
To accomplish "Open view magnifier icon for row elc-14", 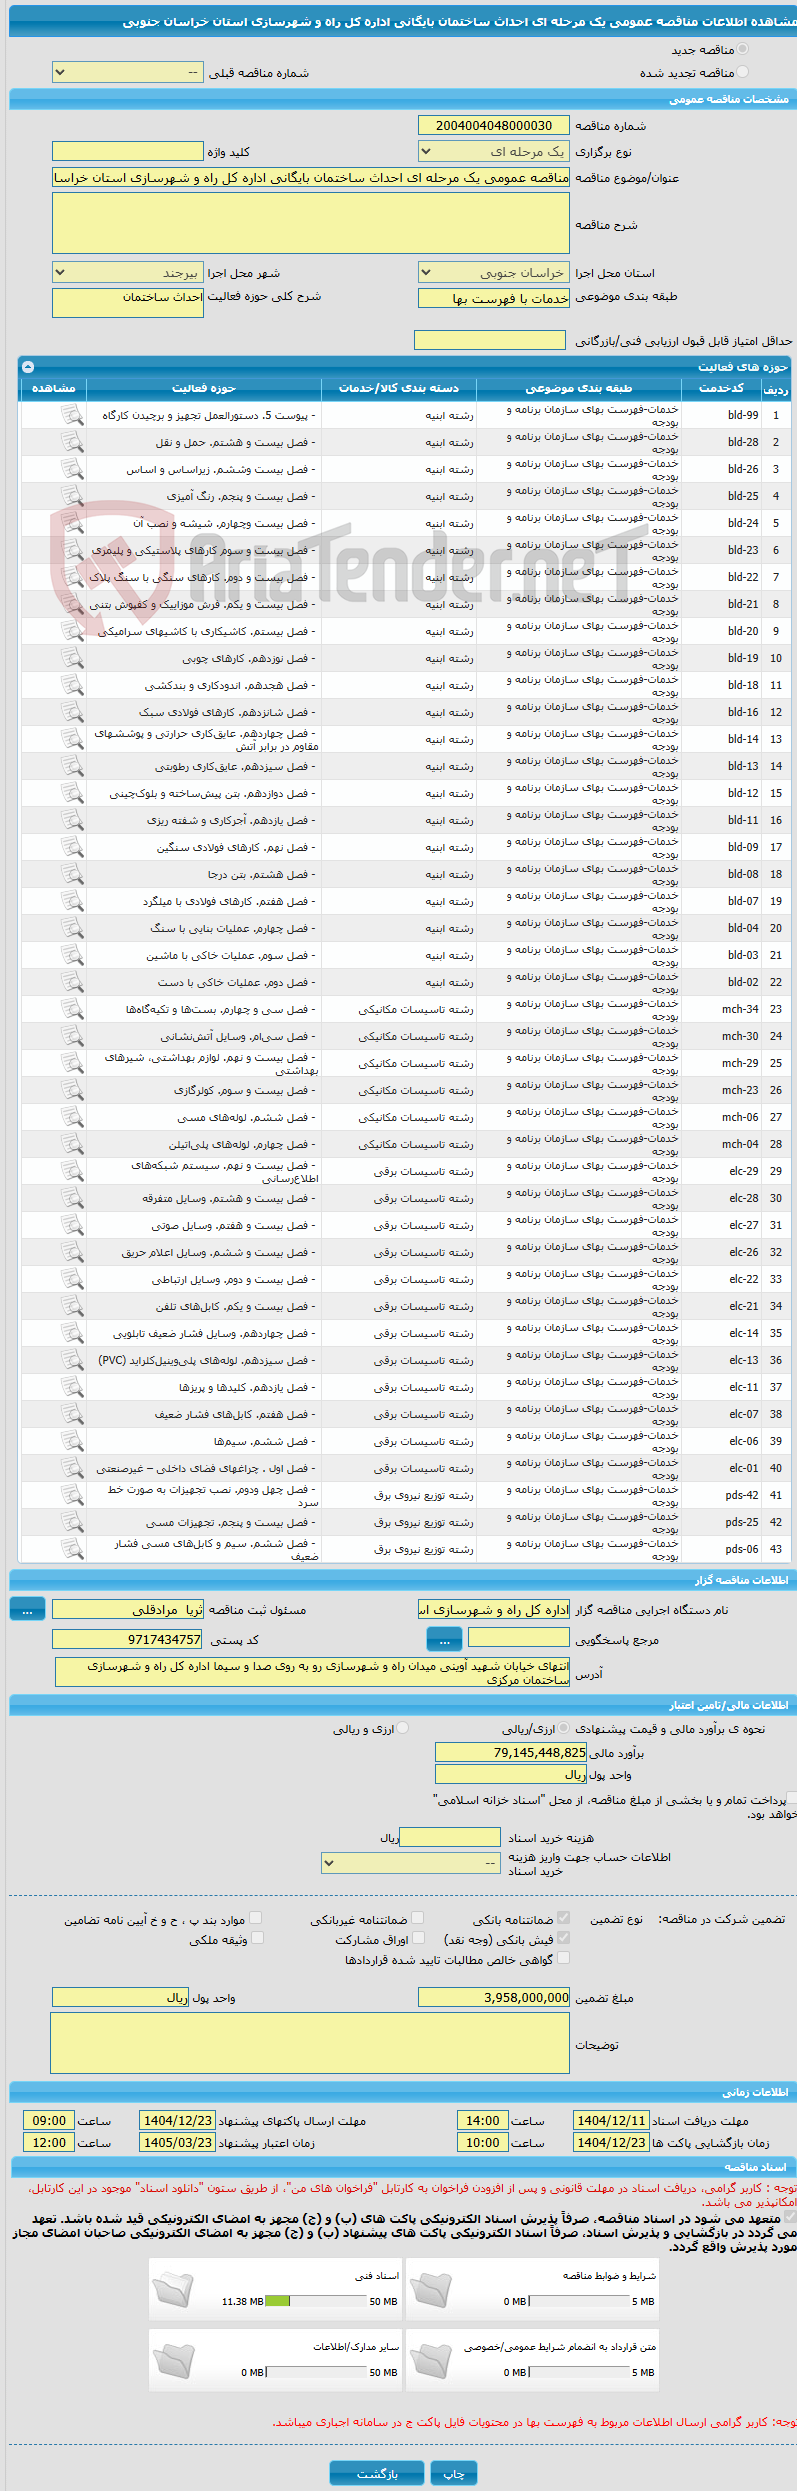I will tap(72, 1333).
